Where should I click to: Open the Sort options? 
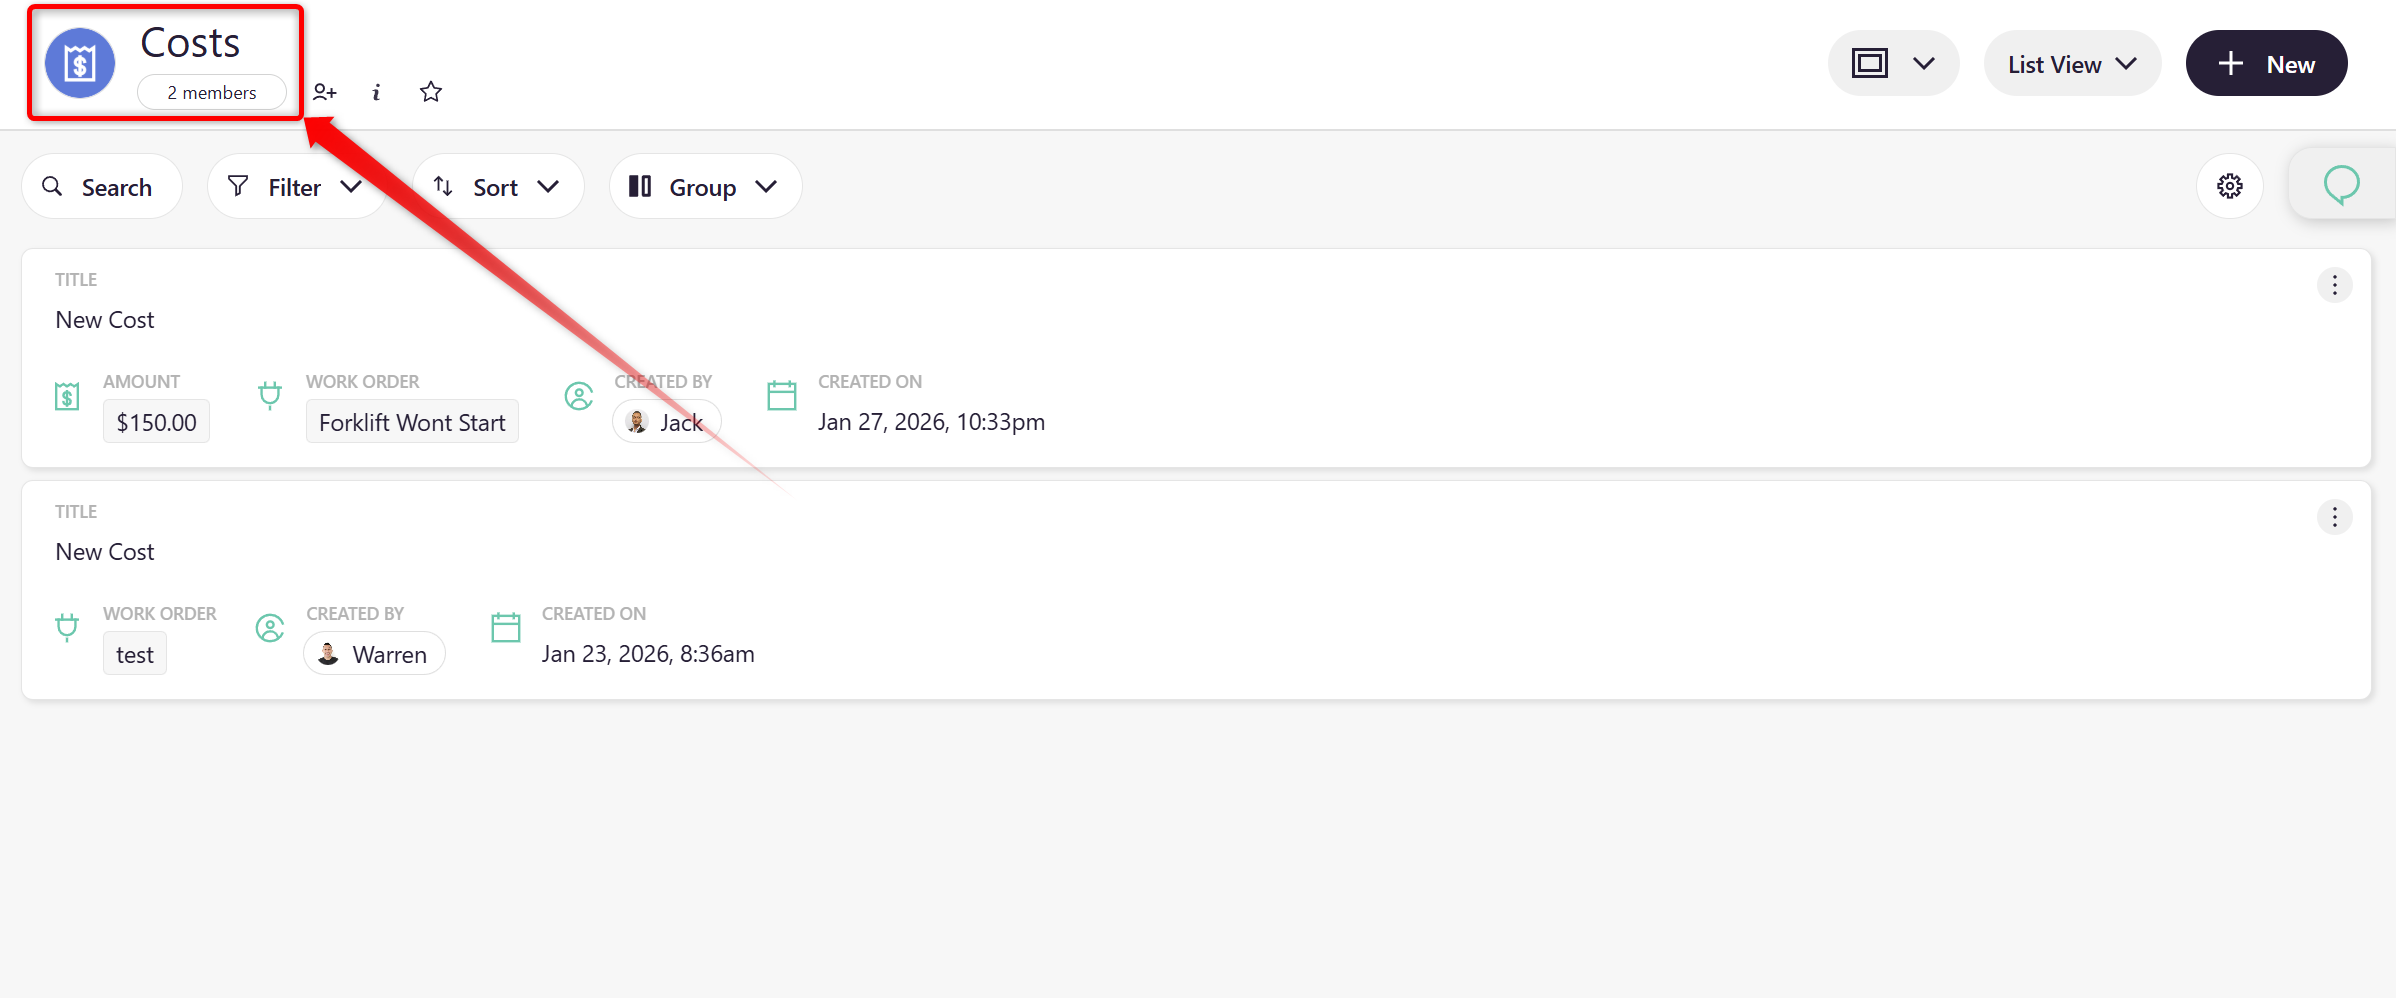click(497, 187)
